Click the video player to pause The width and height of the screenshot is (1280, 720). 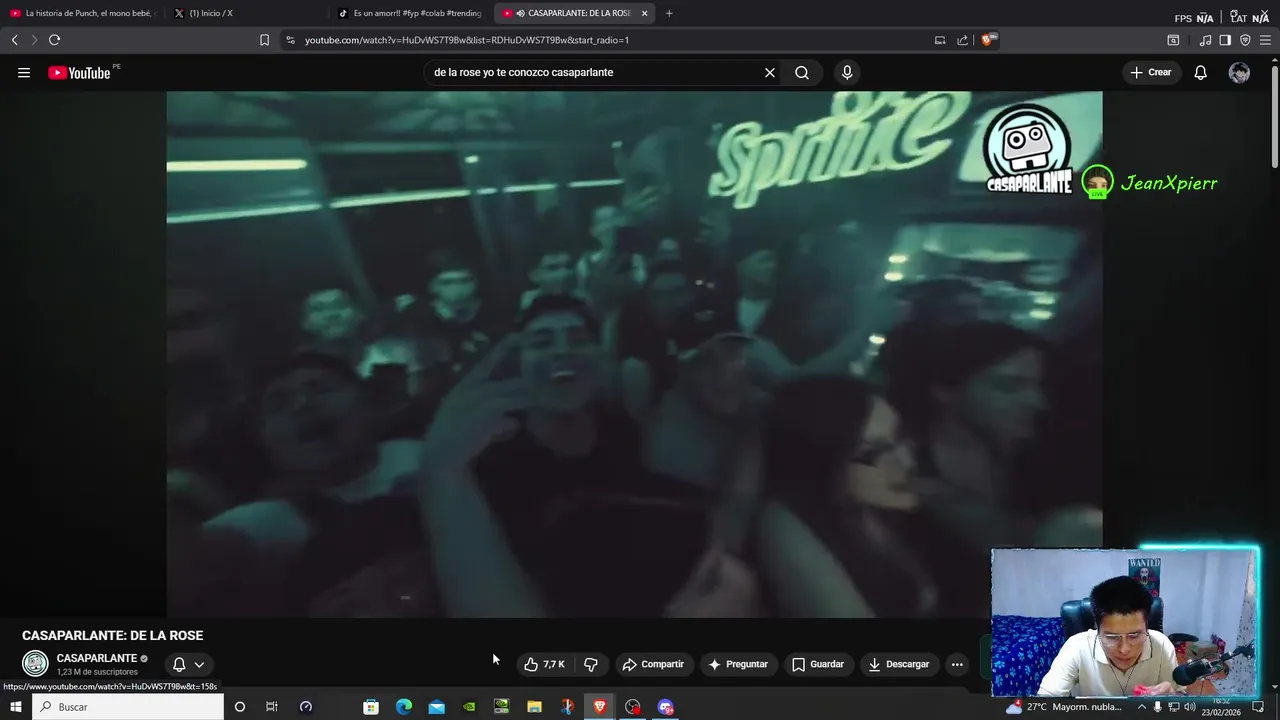634,354
